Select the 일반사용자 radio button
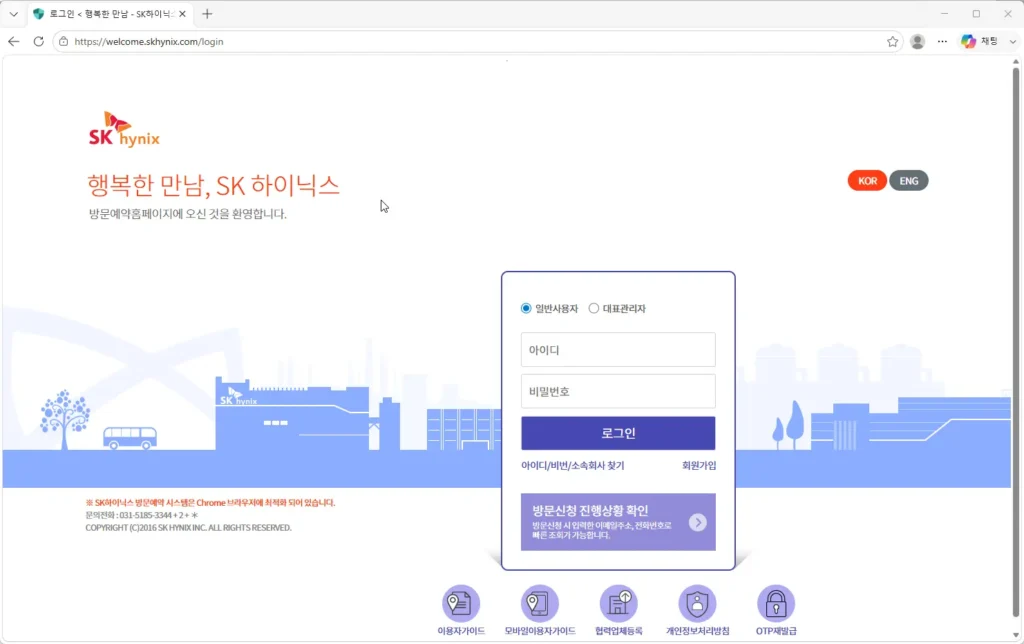Viewport: 1024px width, 644px height. tap(526, 308)
